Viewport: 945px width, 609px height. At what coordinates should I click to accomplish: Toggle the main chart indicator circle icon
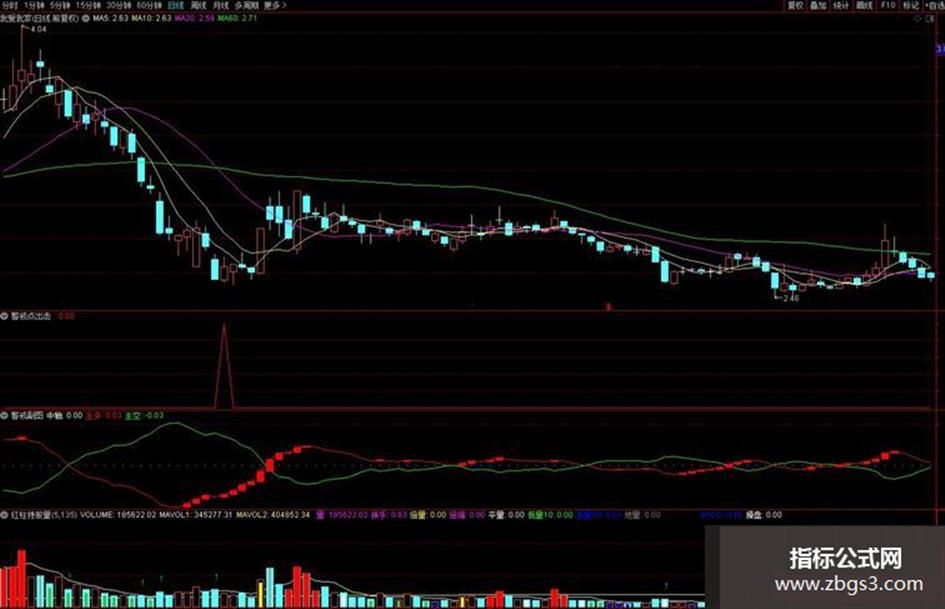tap(86, 19)
